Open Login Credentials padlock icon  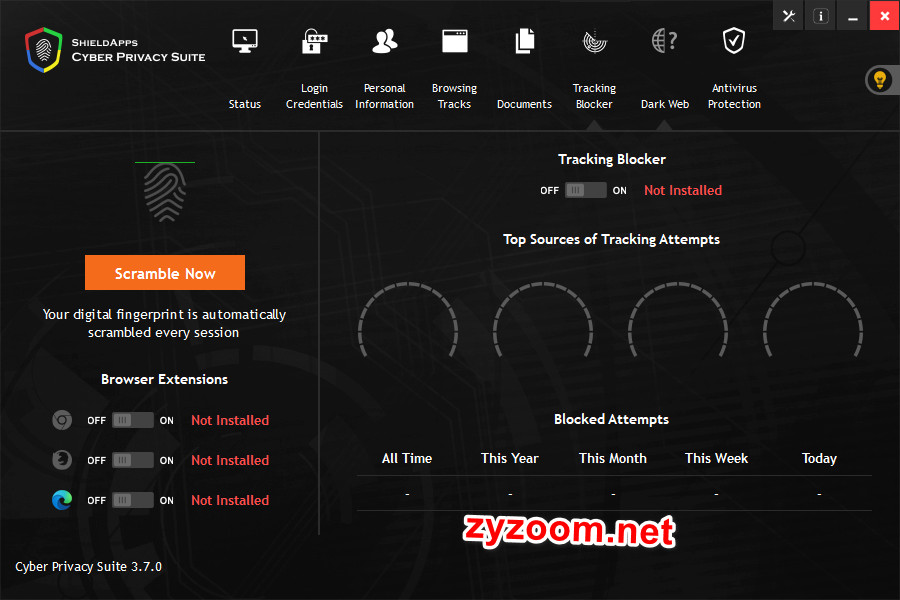(x=315, y=41)
